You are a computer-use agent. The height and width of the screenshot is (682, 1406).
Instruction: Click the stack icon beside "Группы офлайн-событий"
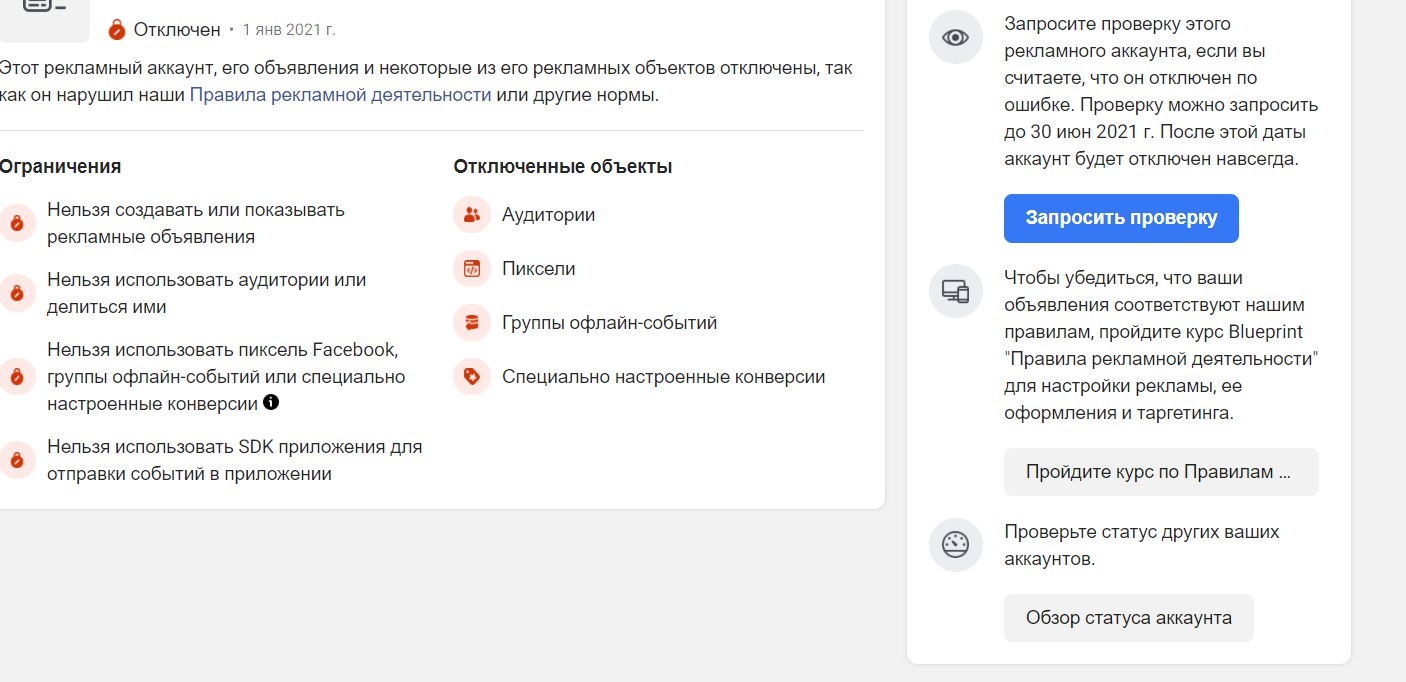pos(472,323)
